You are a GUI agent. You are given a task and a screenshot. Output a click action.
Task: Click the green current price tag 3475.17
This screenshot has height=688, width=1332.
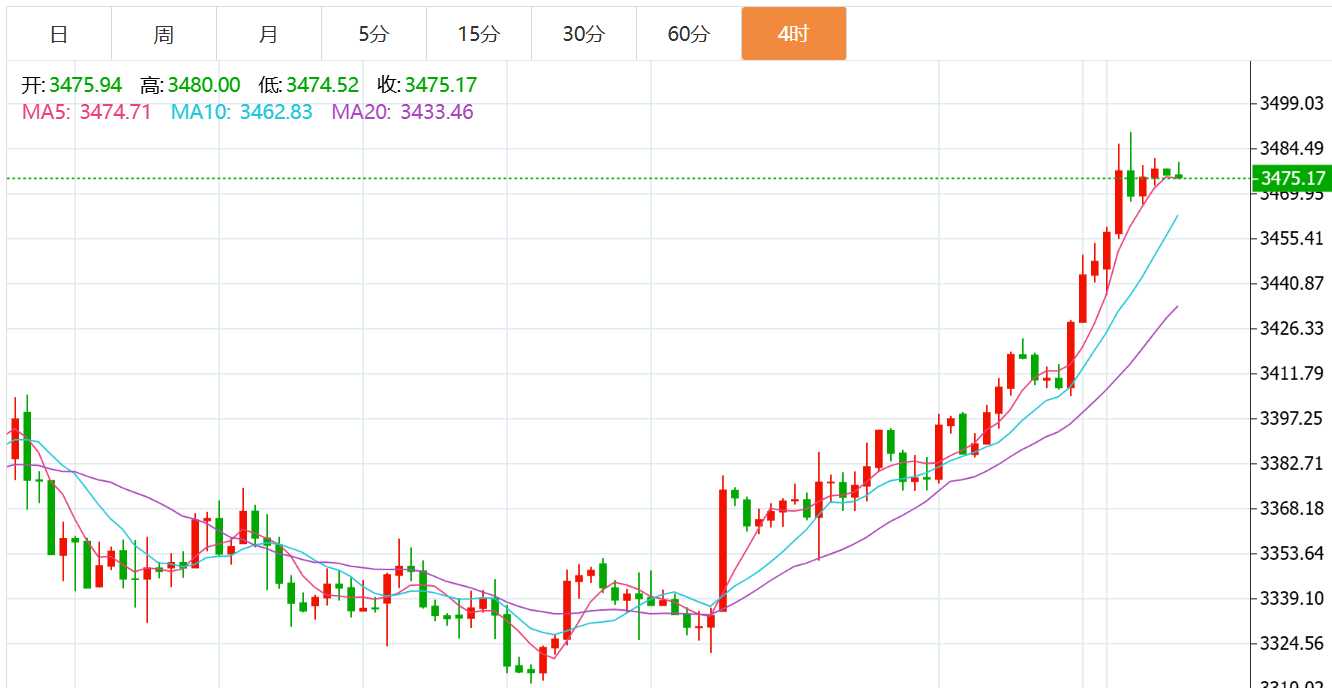pyautogui.click(x=1292, y=179)
